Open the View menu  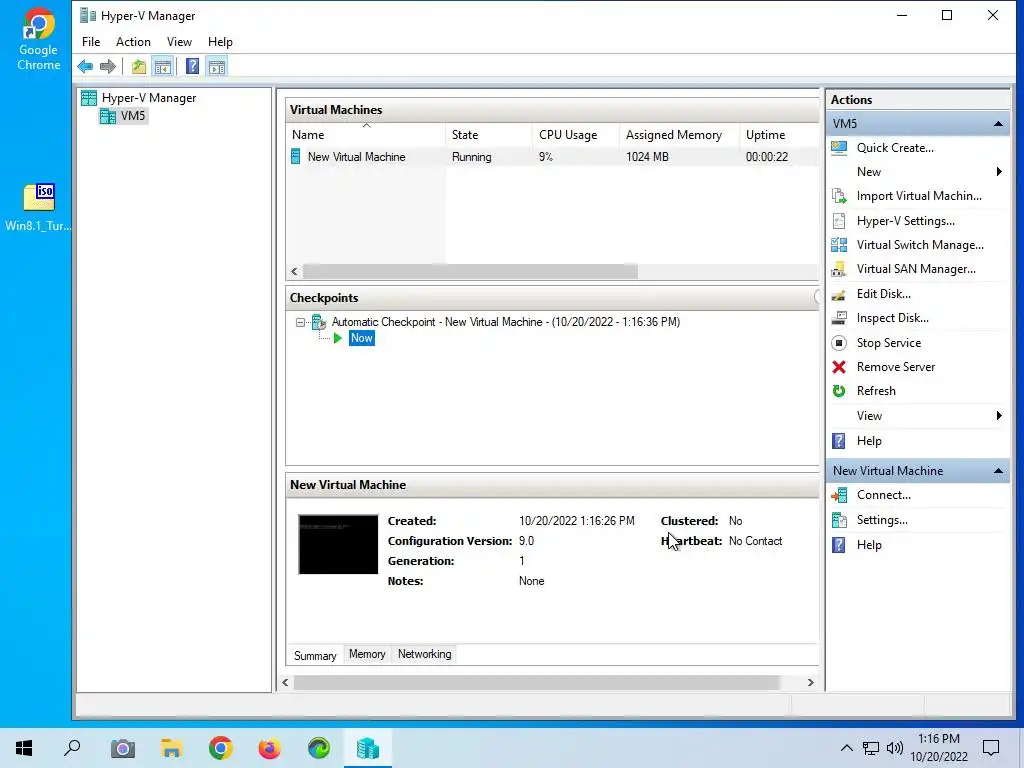179,42
